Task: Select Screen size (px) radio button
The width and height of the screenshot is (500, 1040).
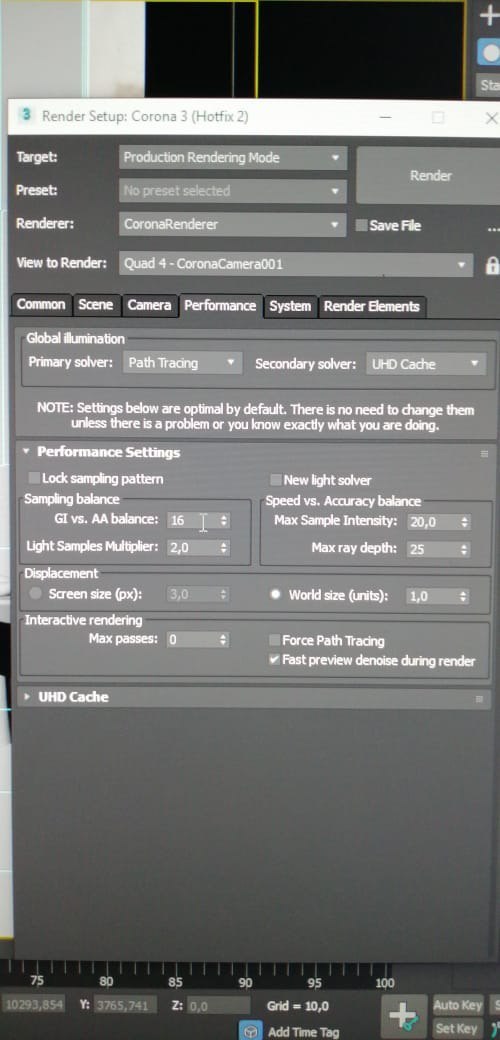Action: coord(36,594)
